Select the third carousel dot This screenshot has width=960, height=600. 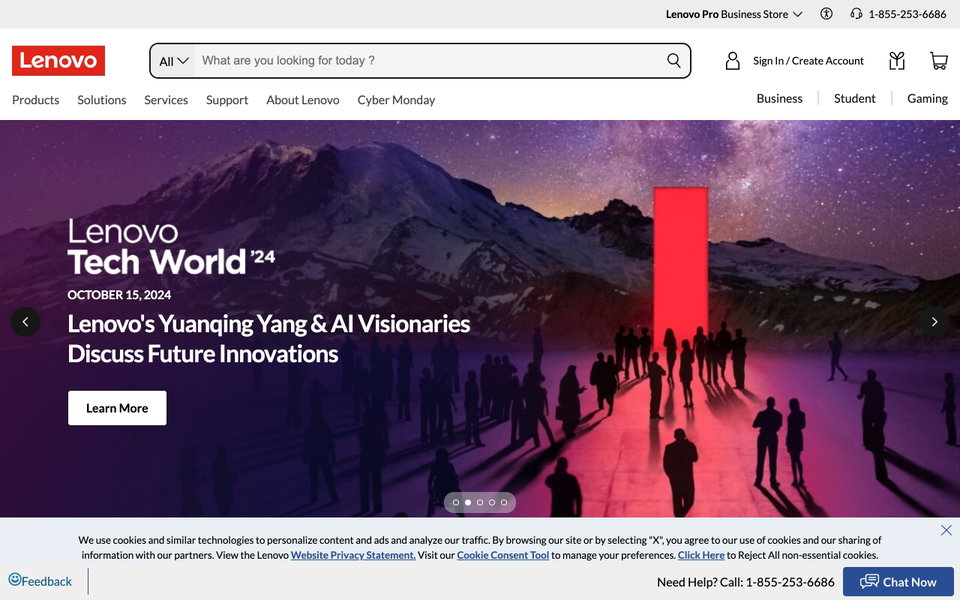tap(480, 503)
